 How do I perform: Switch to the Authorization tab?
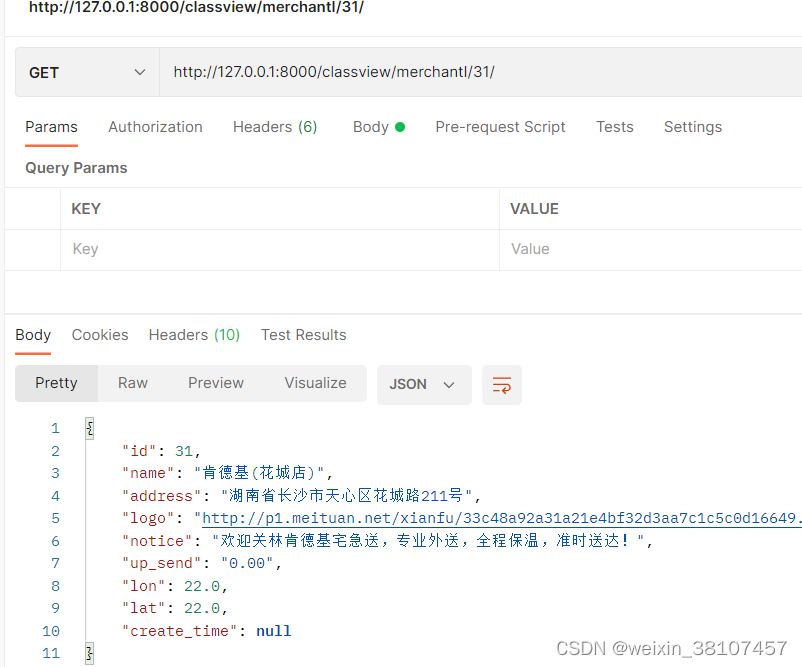point(155,127)
